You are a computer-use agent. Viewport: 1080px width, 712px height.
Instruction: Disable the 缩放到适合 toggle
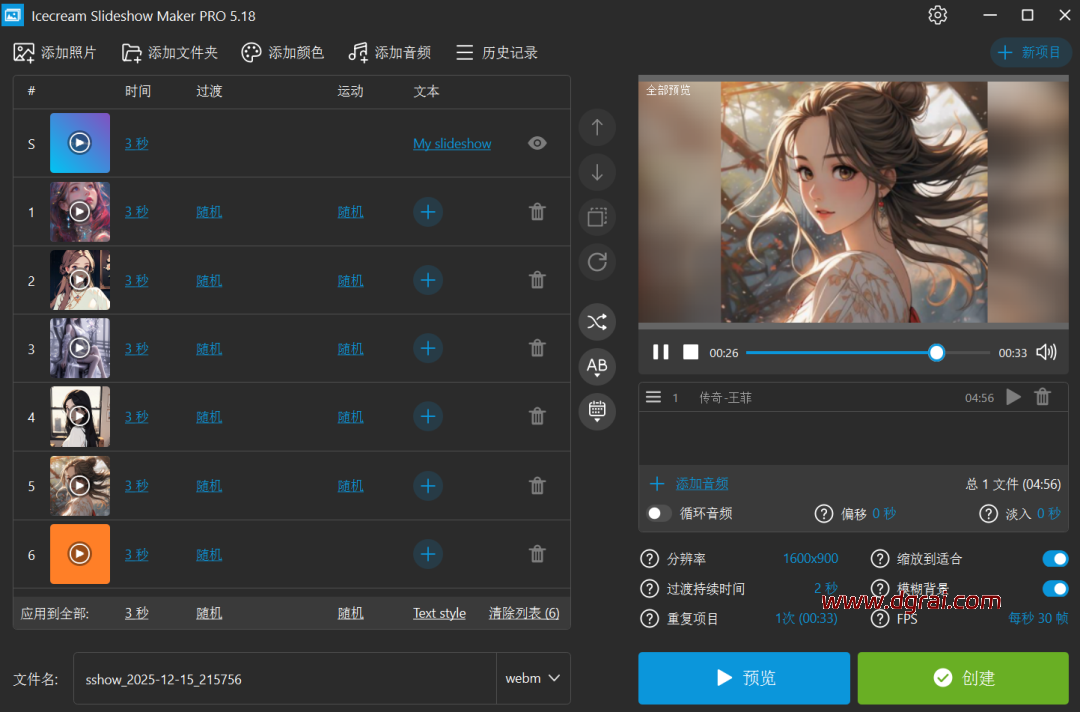click(x=1055, y=559)
